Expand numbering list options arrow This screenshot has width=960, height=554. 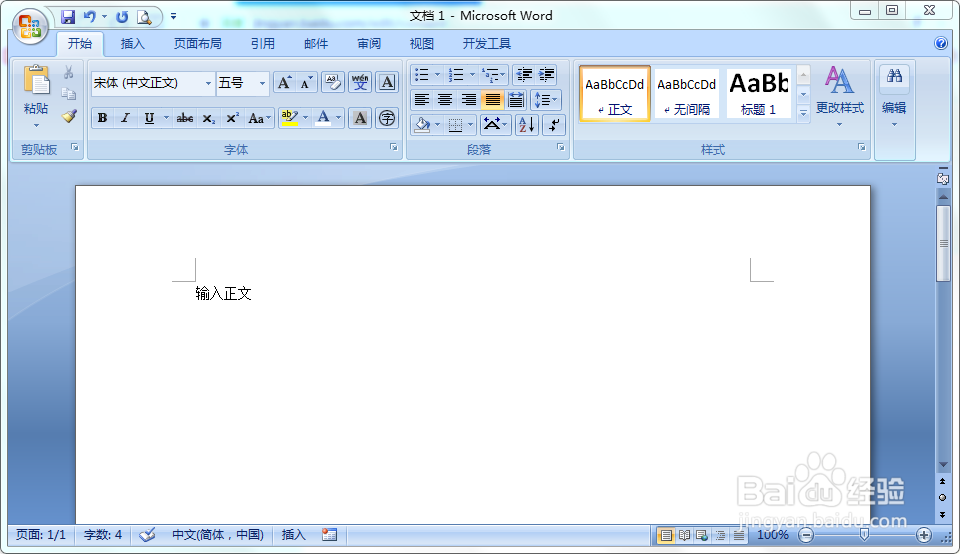[x=472, y=75]
